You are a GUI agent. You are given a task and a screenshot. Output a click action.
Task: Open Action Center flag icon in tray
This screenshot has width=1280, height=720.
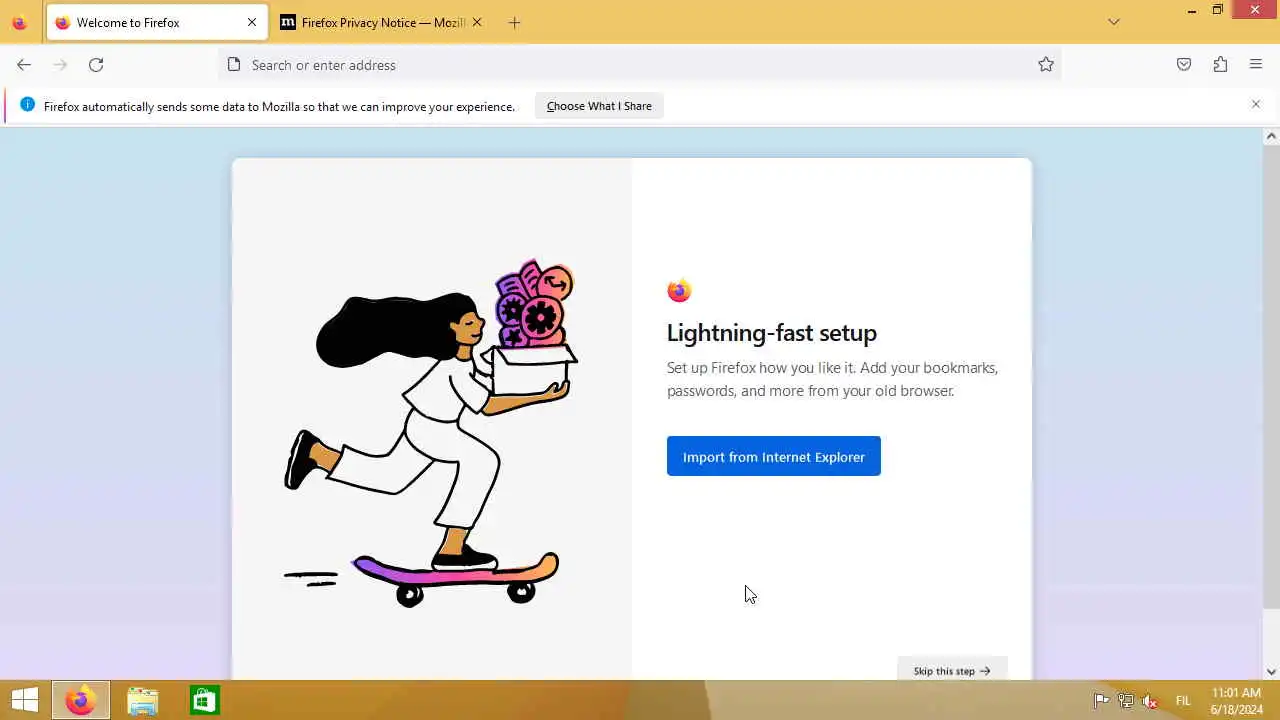pos(1101,701)
